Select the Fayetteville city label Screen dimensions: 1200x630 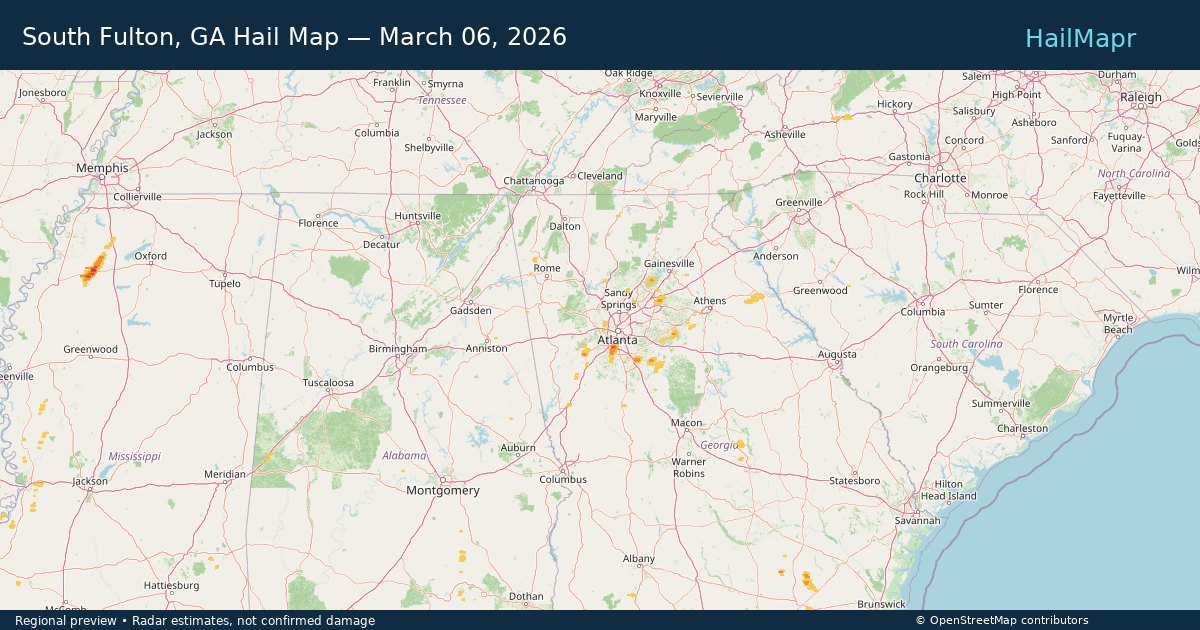(x=1119, y=196)
